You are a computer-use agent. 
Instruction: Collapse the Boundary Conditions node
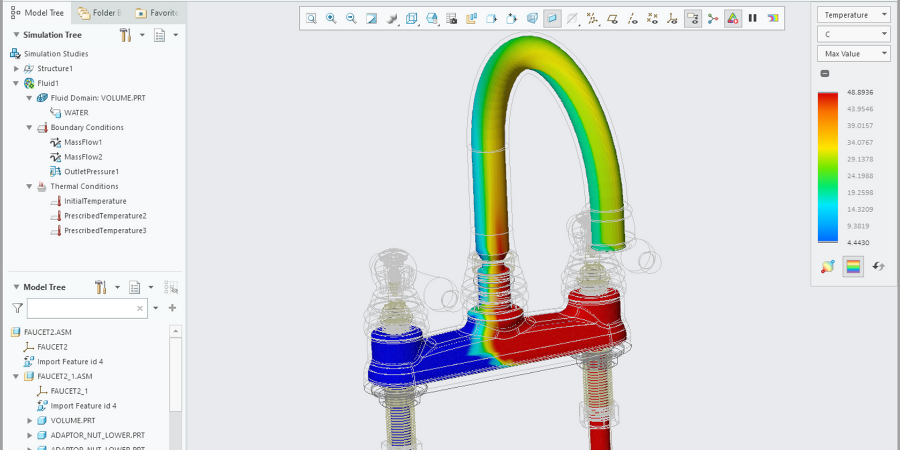[x=30, y=128]
